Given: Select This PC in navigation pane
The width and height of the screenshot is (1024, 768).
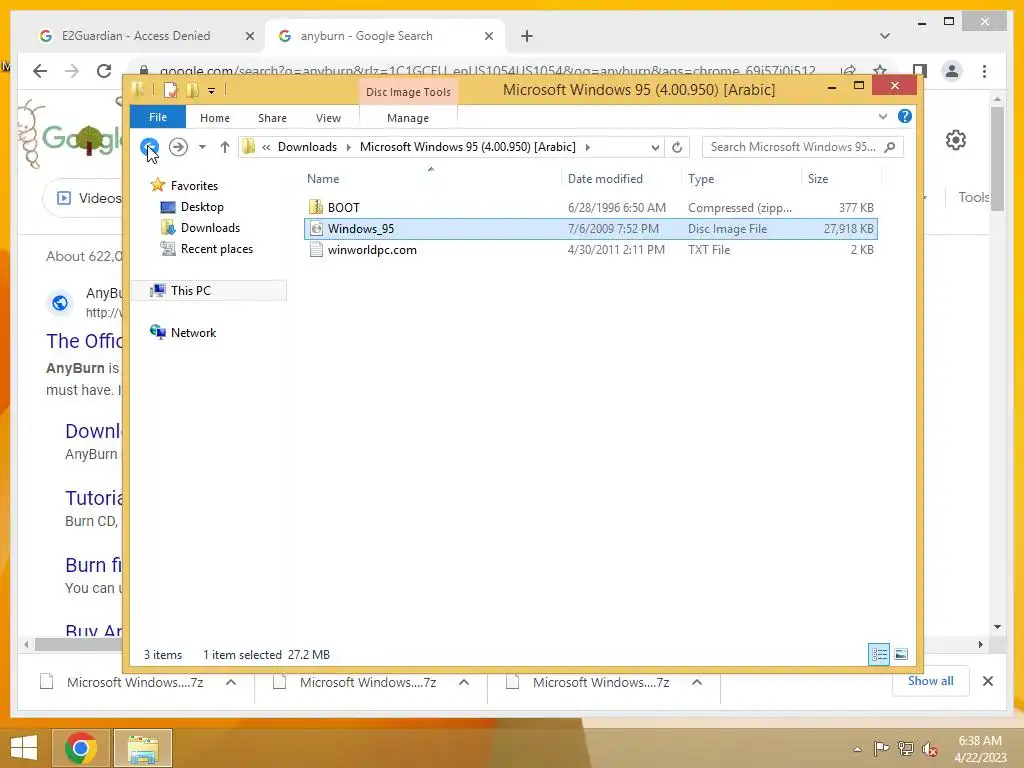Looking at the screenshot, I should [x=209, y=291].
